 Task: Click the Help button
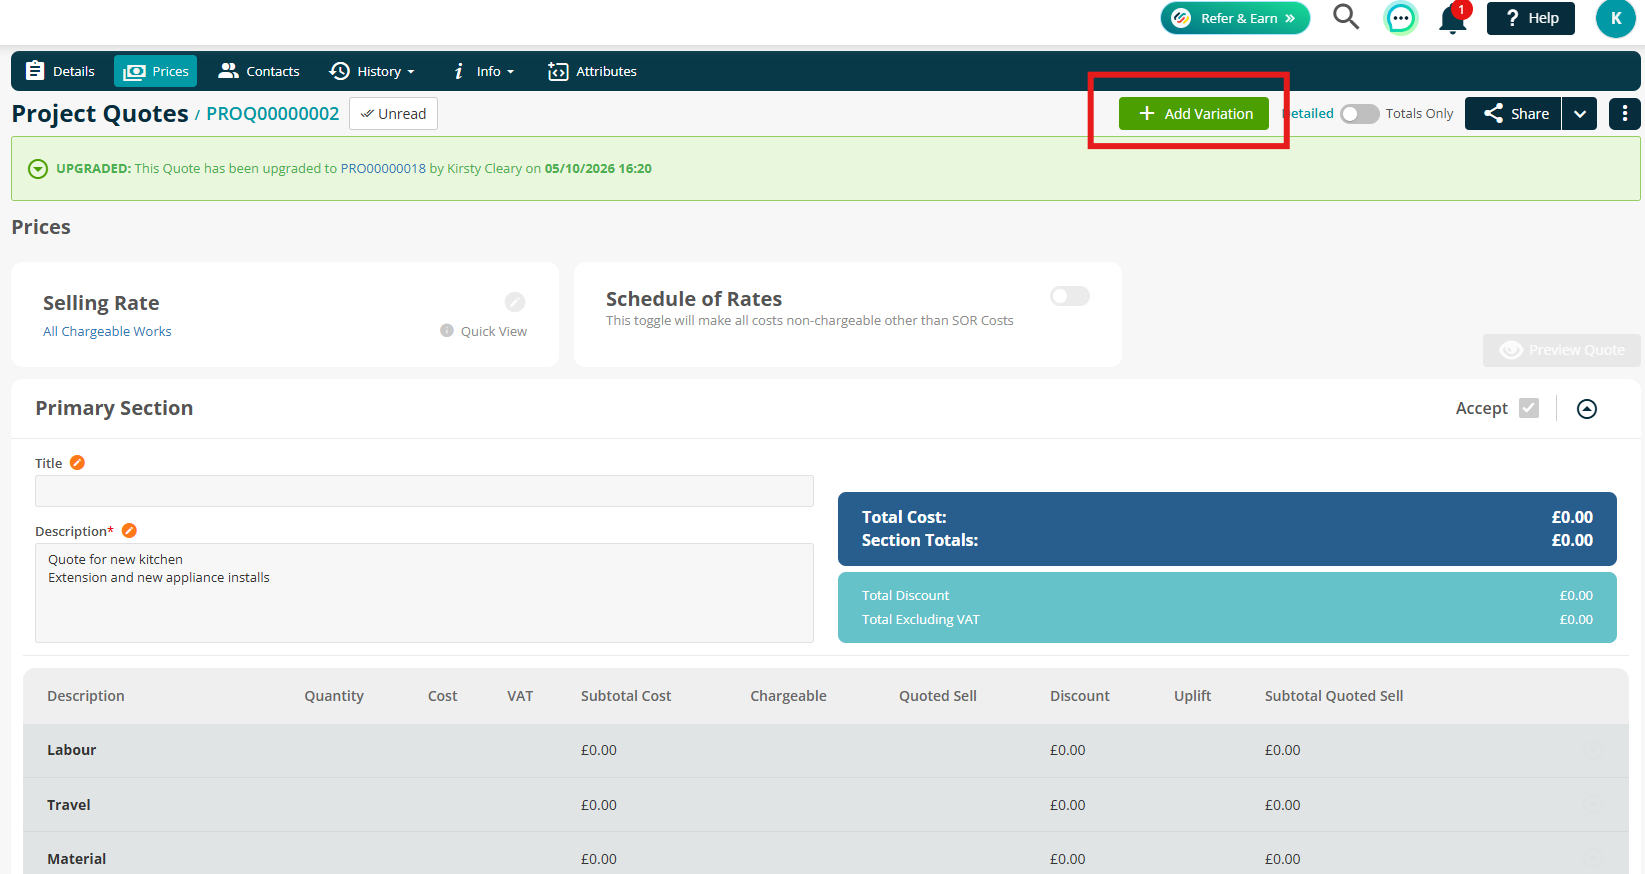click(1531, 18)
